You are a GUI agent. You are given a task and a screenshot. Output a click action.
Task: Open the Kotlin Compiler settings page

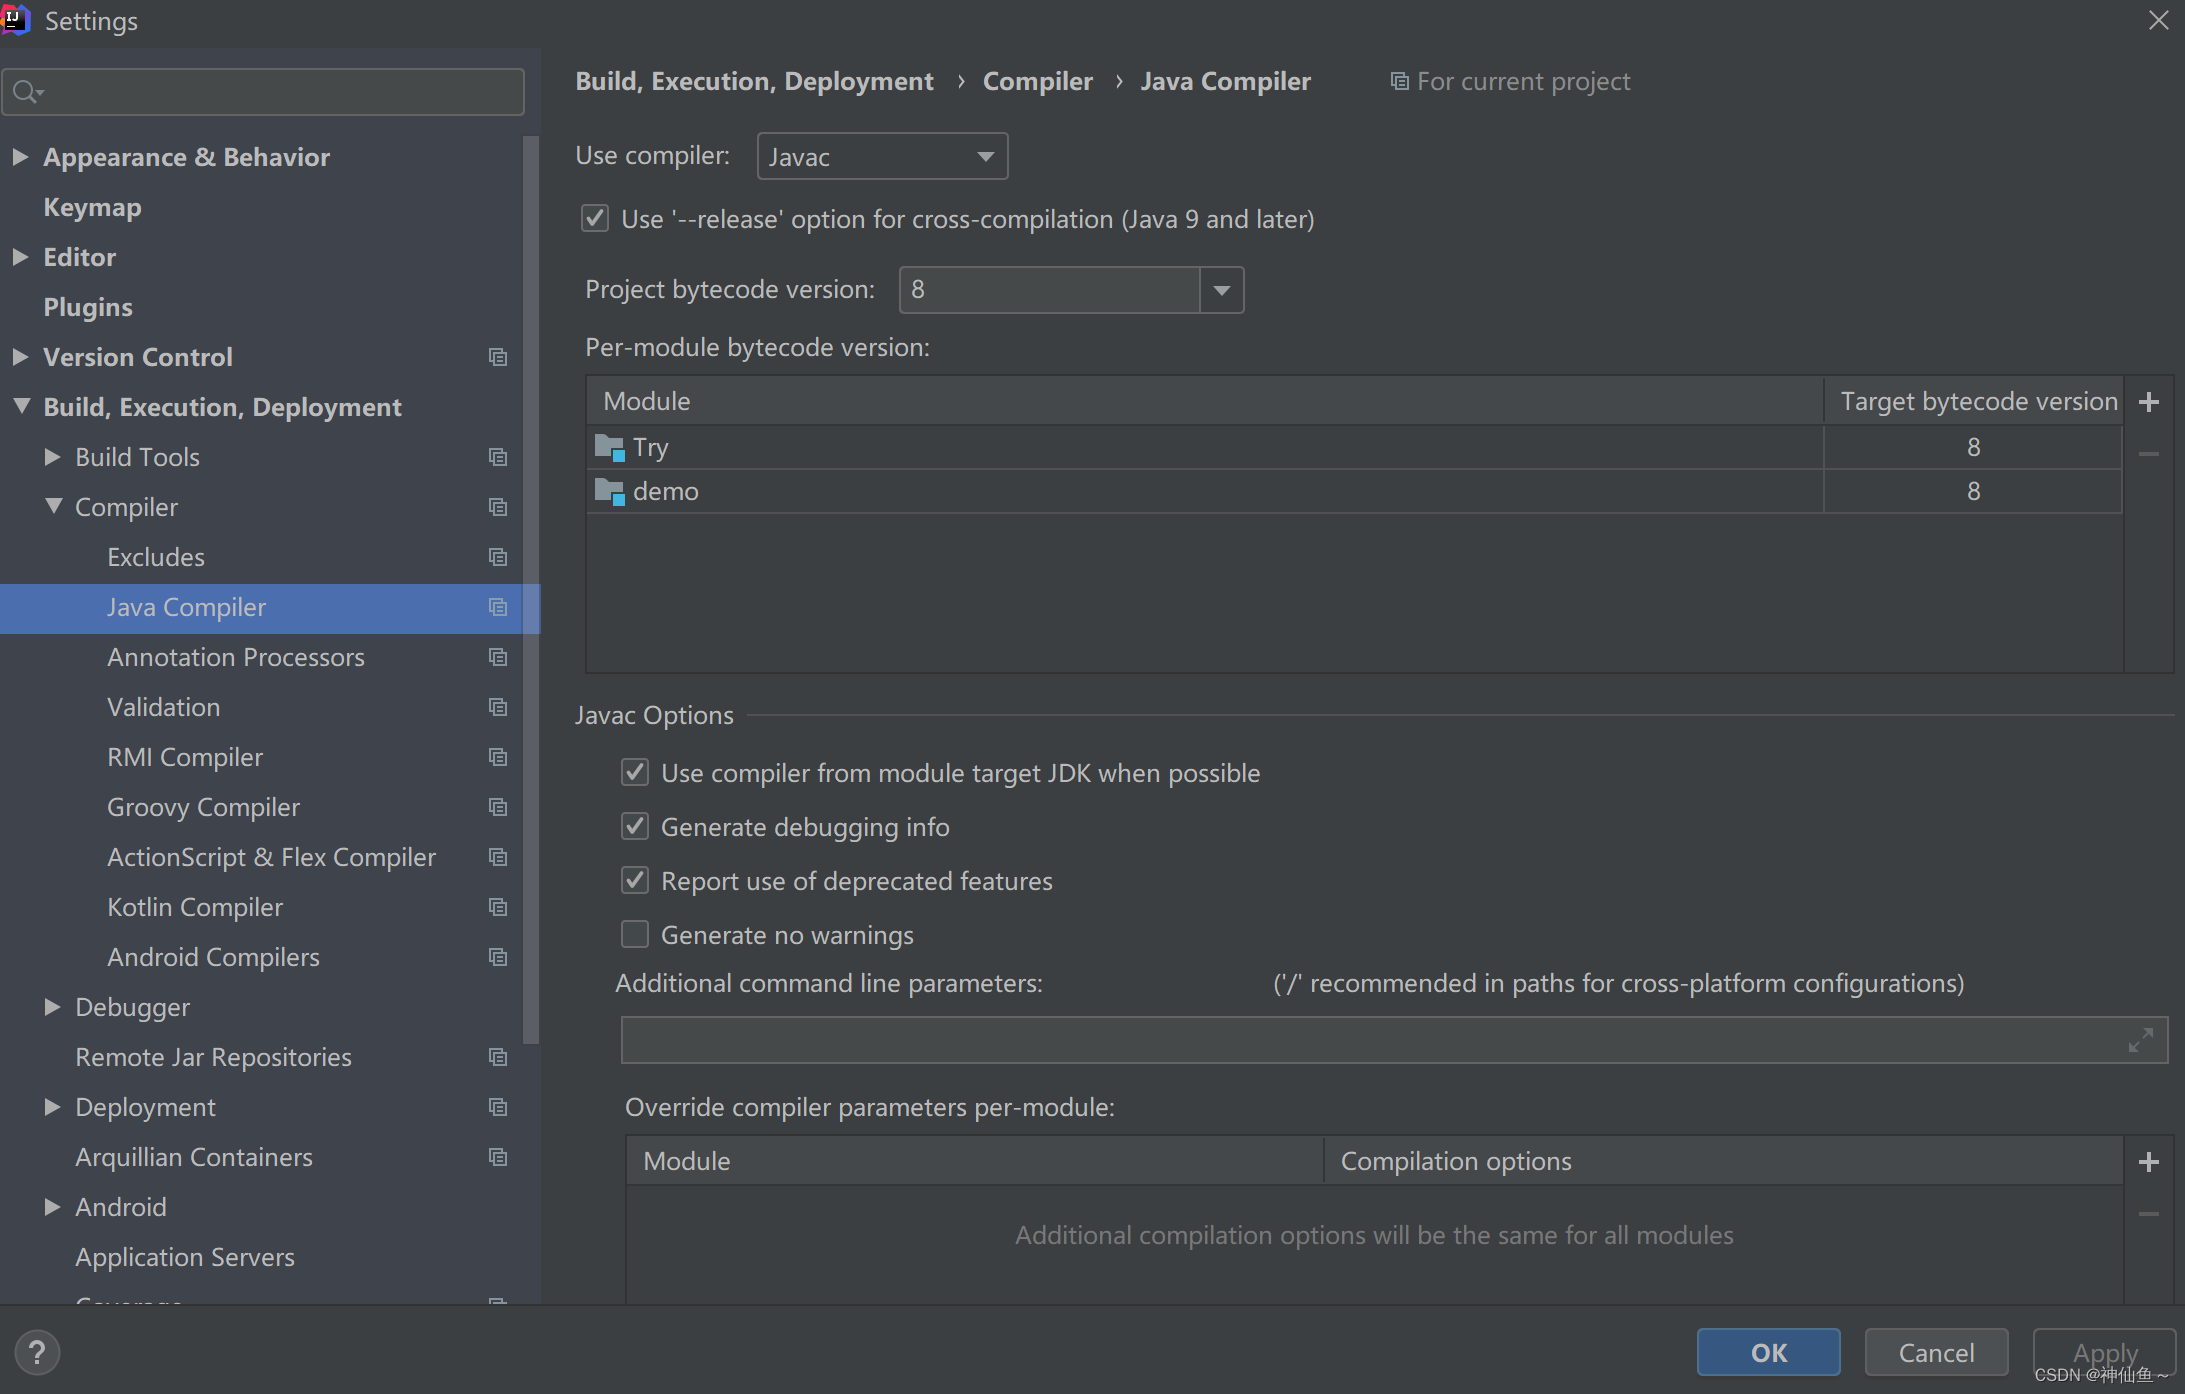click(x=194, y=907)
